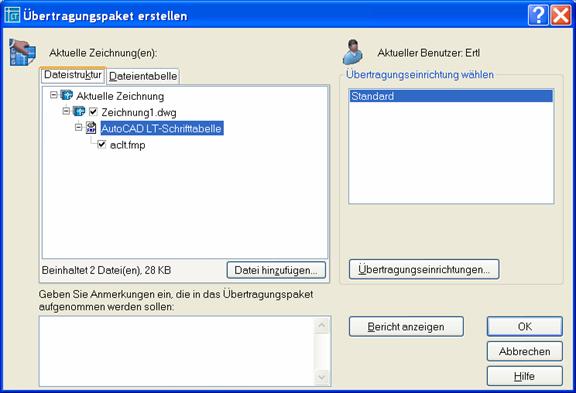Click the current drawings hand icon

[22, 53]
